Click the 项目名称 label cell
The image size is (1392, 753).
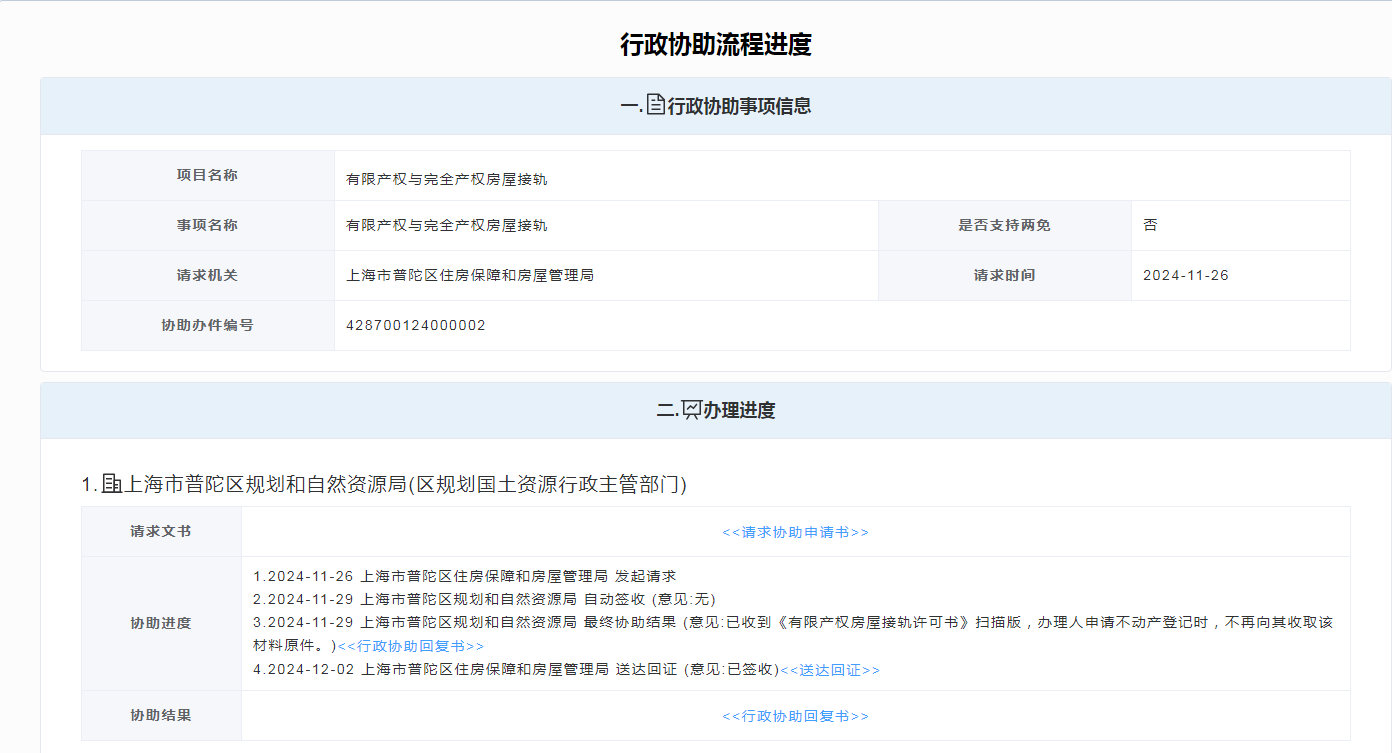[207, 176]
